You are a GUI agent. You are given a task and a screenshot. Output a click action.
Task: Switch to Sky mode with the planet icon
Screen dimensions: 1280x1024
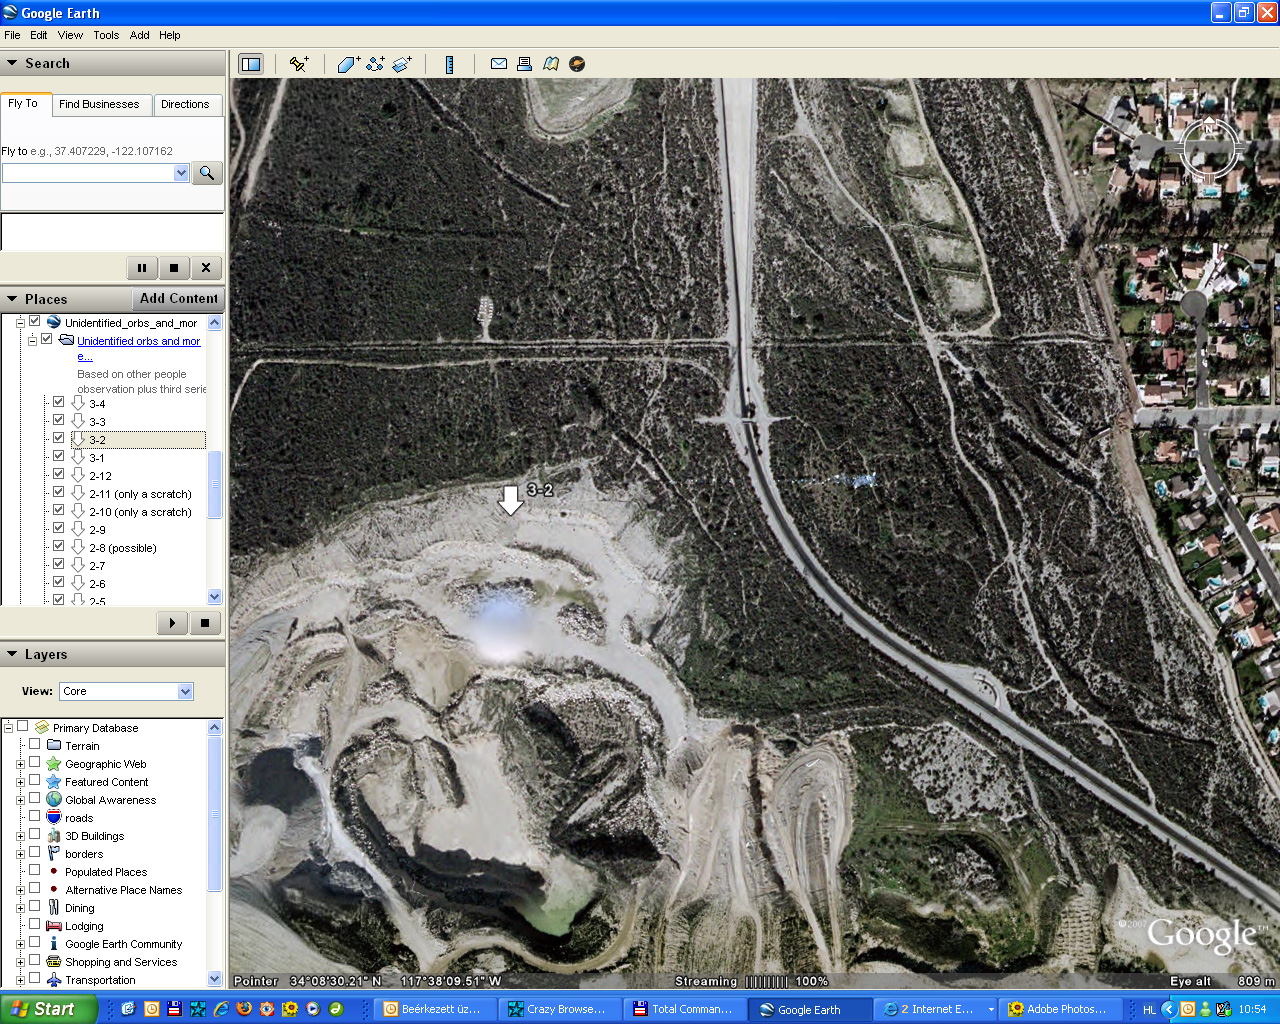(577, 64)
